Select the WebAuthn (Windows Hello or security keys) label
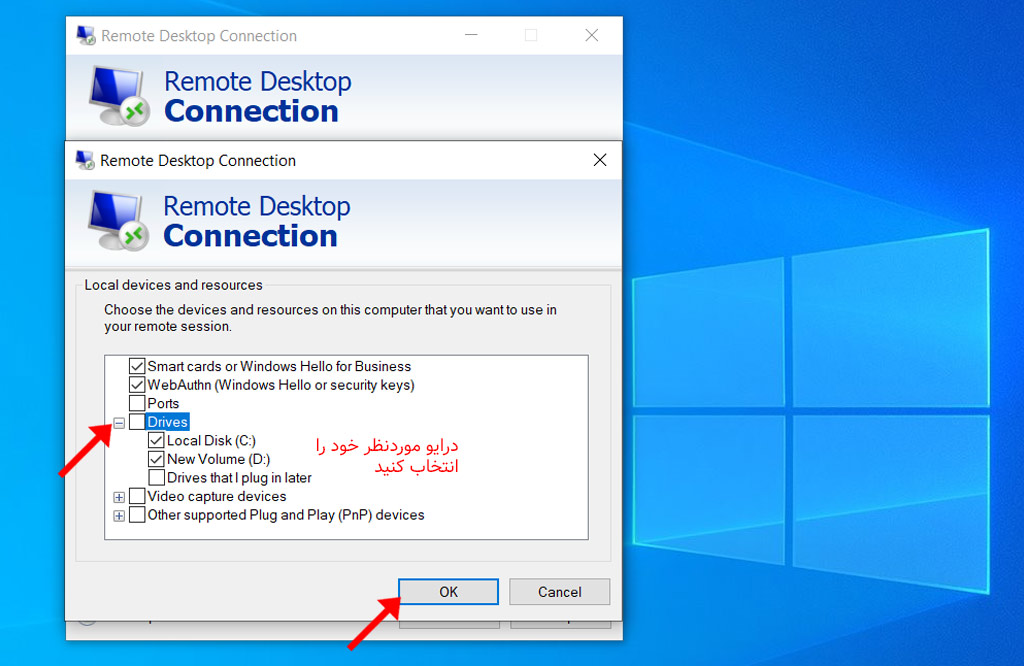Viewport: 1024px width, 666px height. coord(281,385)
